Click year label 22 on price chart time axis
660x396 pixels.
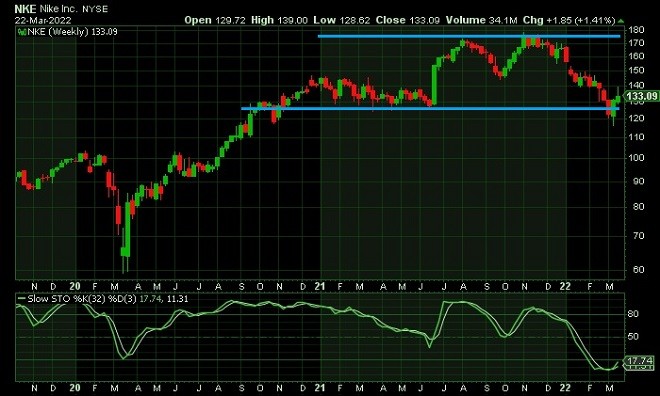tap(565, 287)
